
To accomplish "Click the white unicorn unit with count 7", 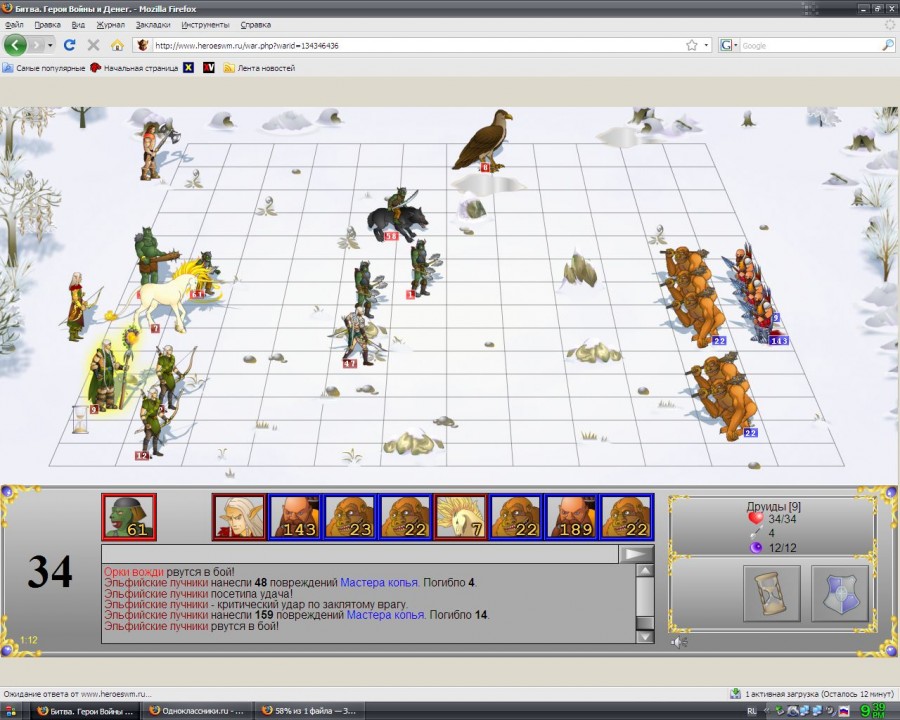I will (164, 301).
